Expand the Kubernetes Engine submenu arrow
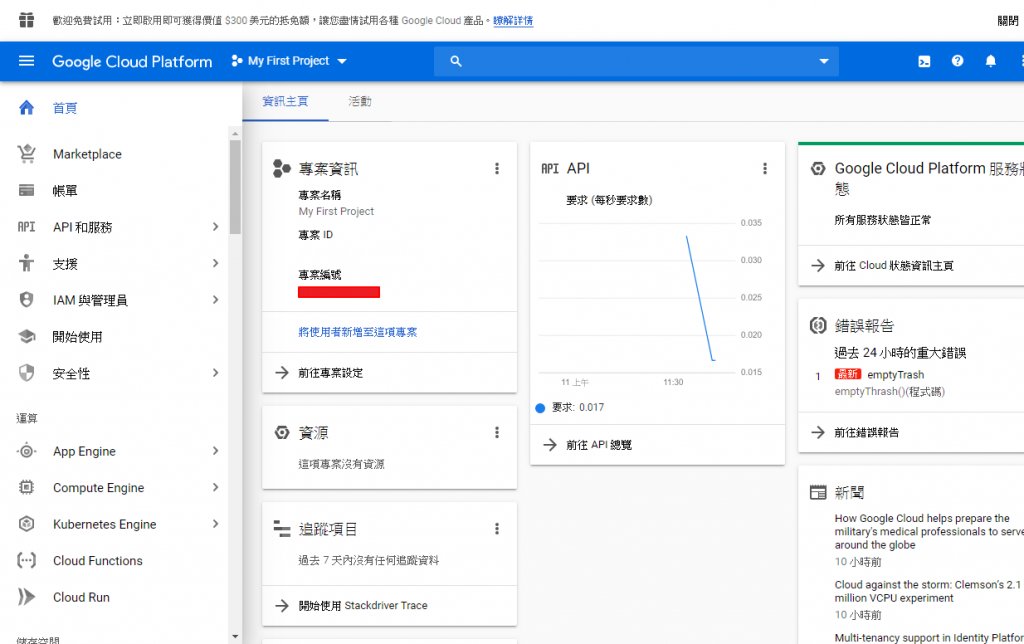 pyautogui.click(x=216, y=524)
